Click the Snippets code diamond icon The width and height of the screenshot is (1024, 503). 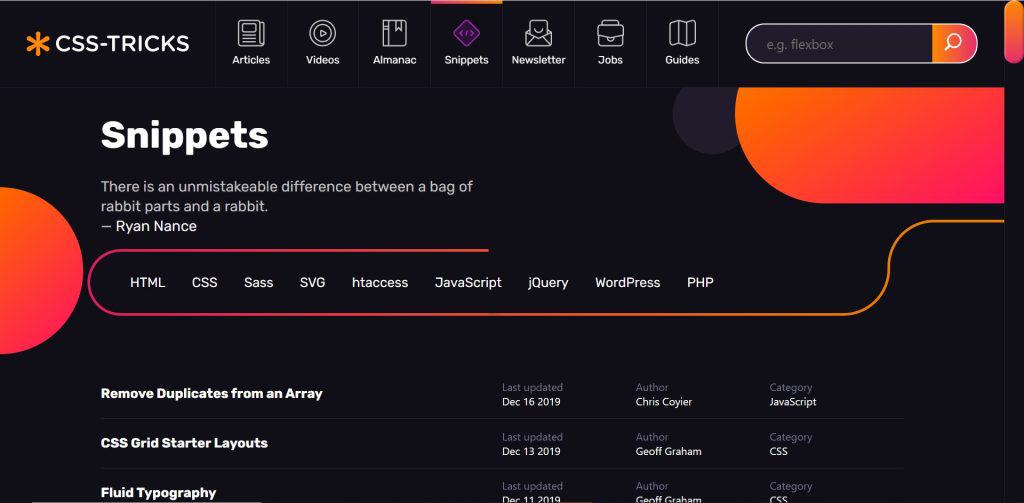point(466,33)
